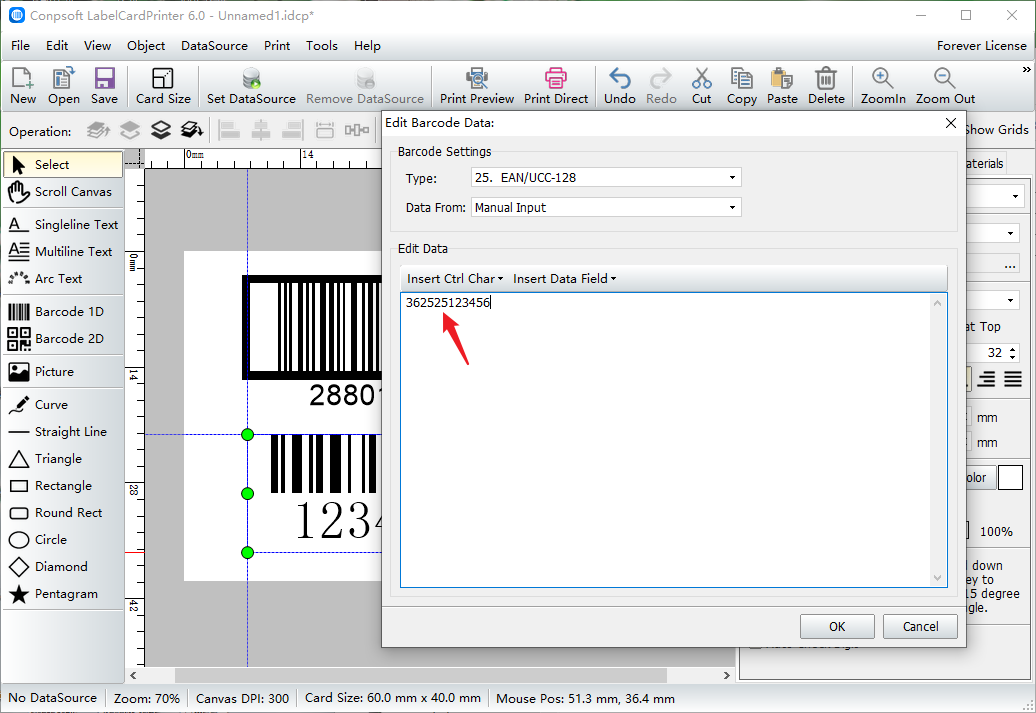Viewport: 1036px width, 713px height.
Task: Expand the Insert Ctrl Char menu
Action: click(x=455, y=279)
